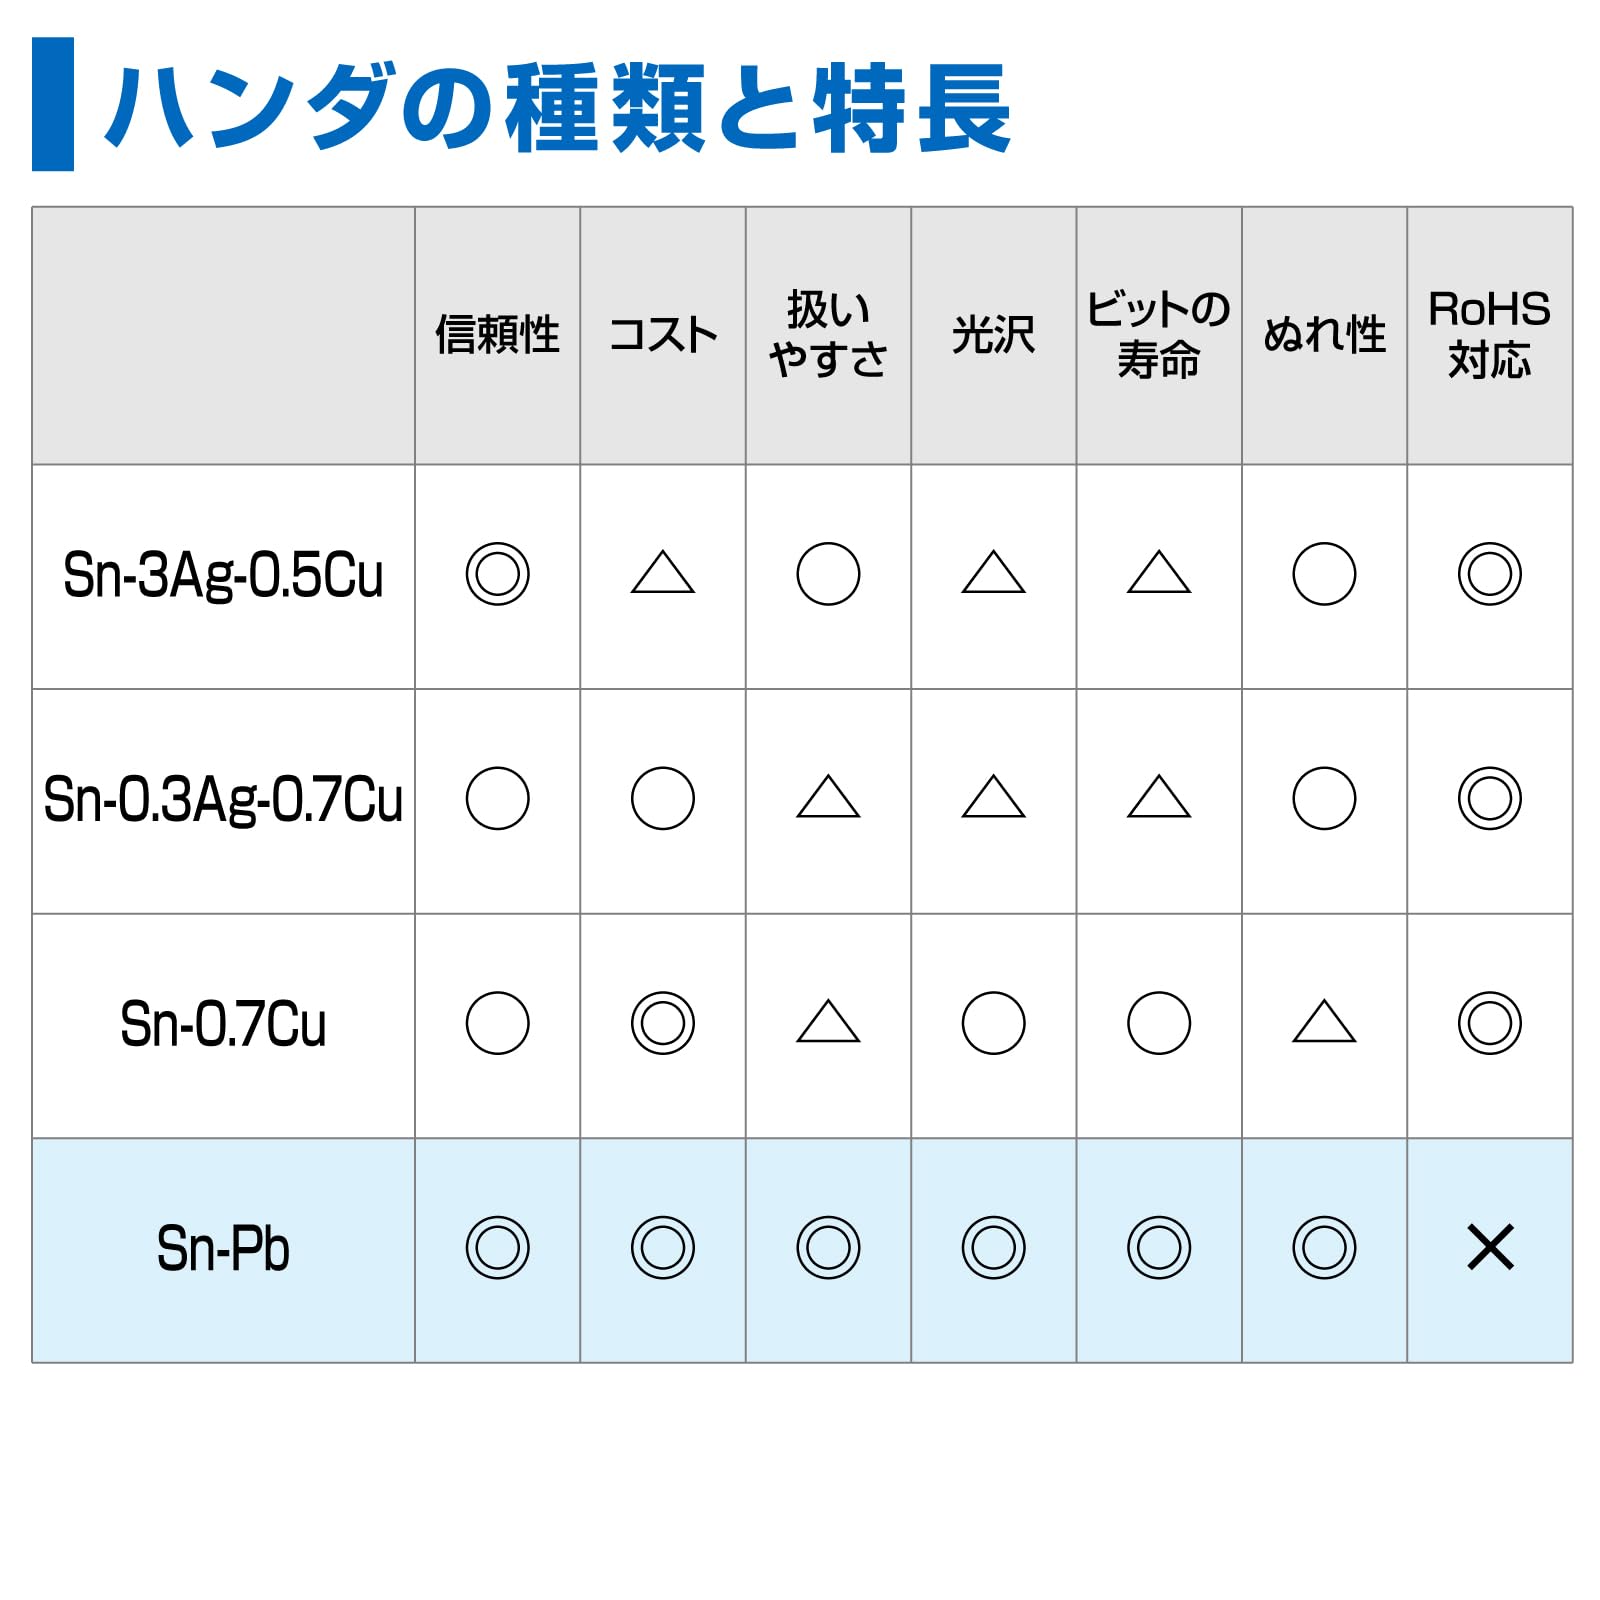Click double circle for Sn-0.7Cu コスト

[663, 1023]
